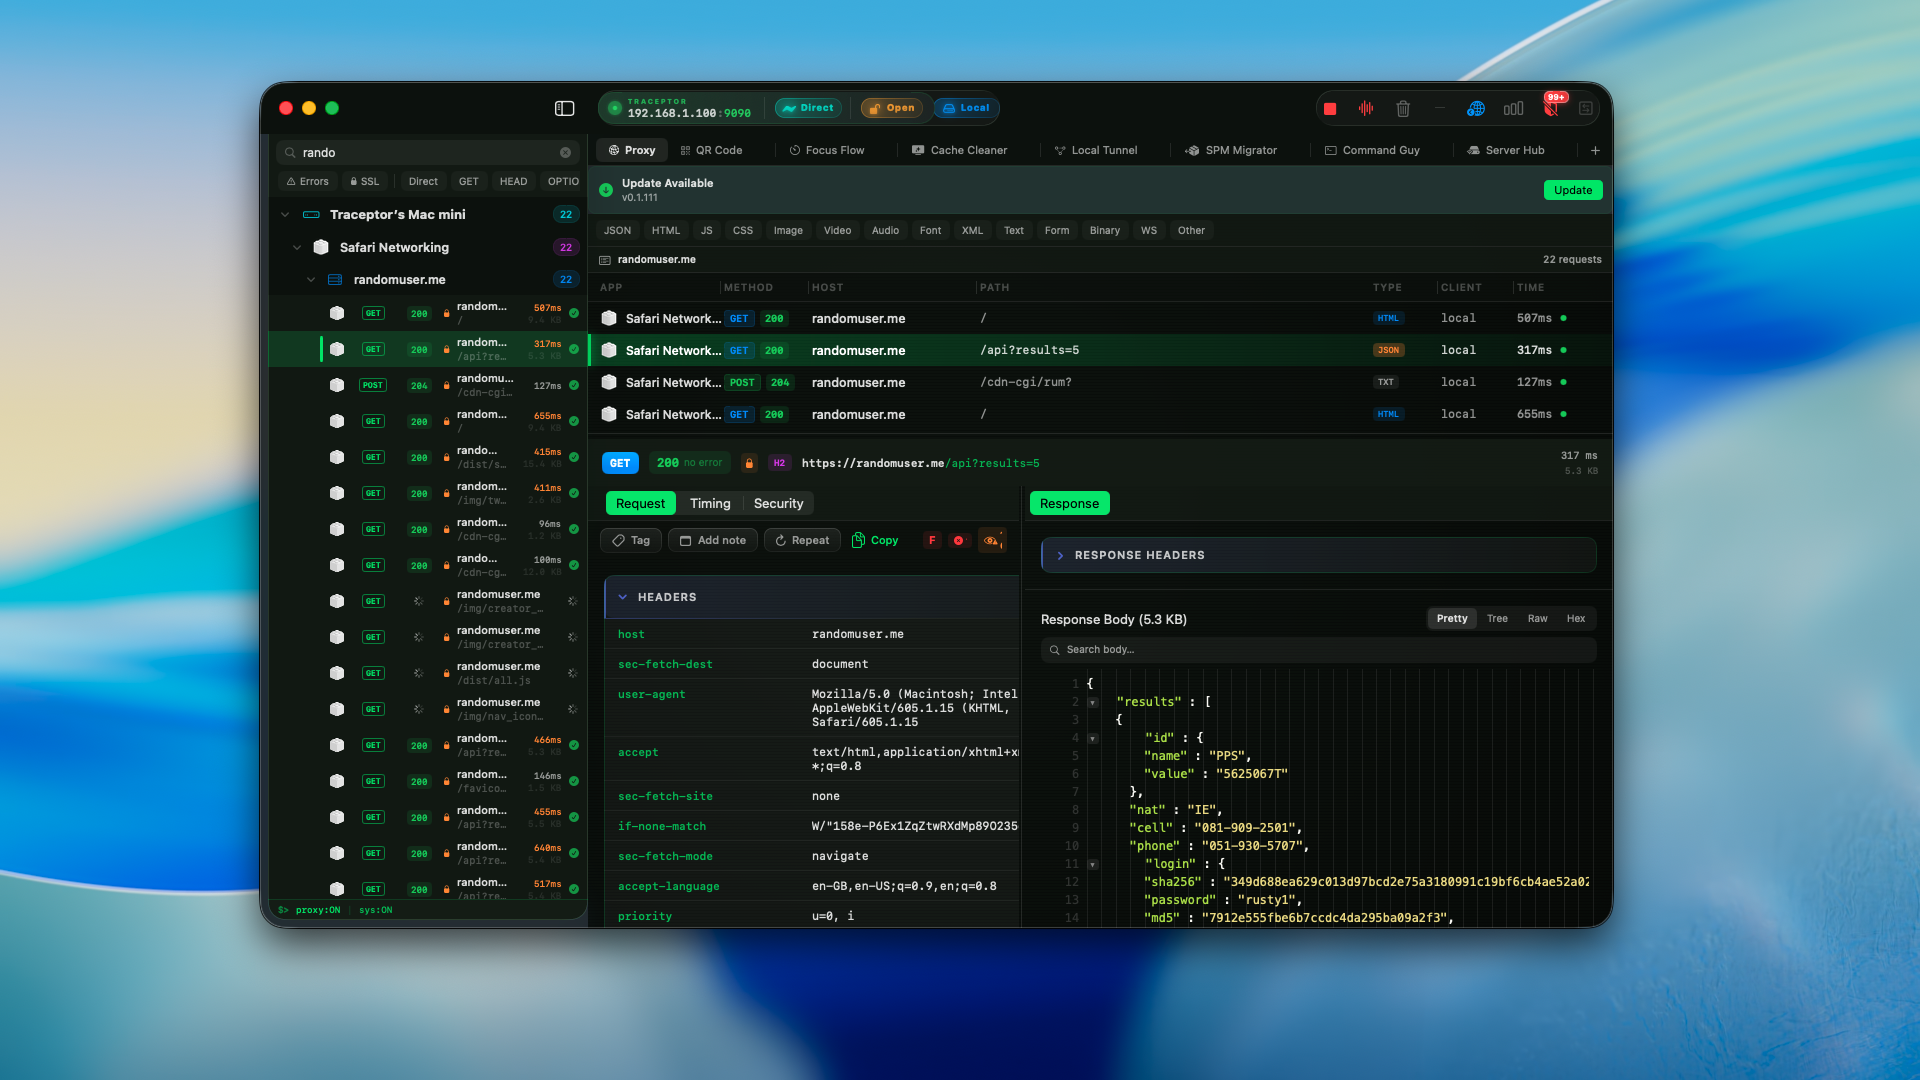The height and width of the screenshot is (1080, 1920).
Task: Click the domain icon beside randomuser.me in sidebar
Action: (336, 280)
